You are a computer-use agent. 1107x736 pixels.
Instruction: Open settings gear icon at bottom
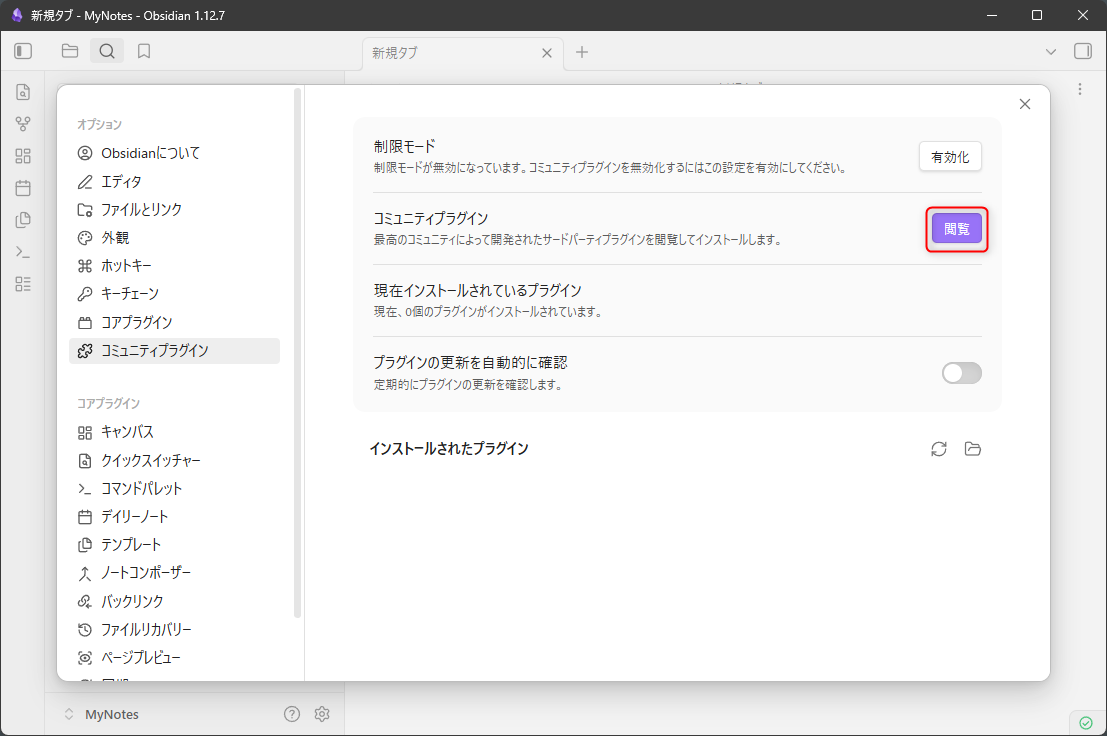322,714
